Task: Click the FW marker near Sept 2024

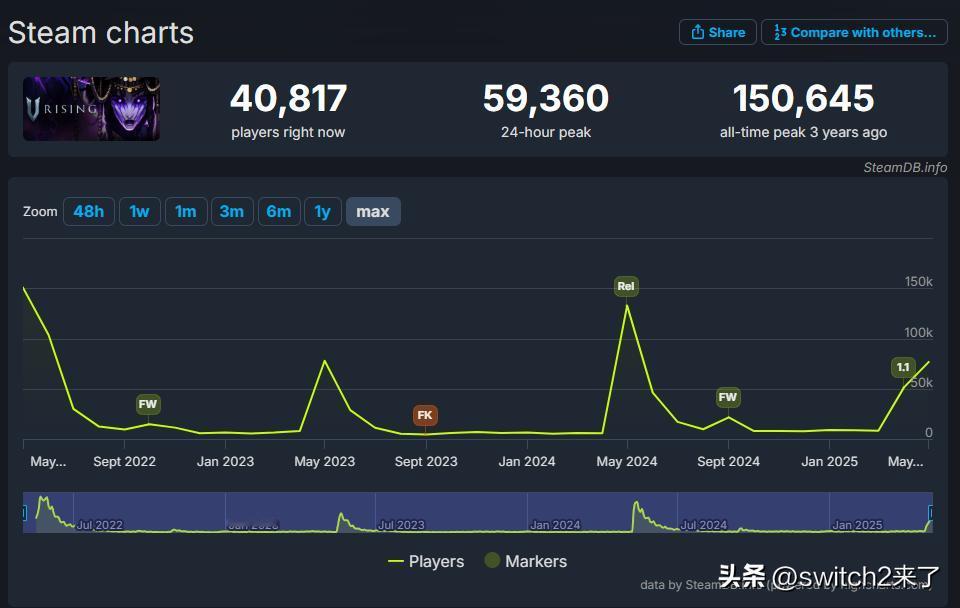Action: [x=727, y=397]
